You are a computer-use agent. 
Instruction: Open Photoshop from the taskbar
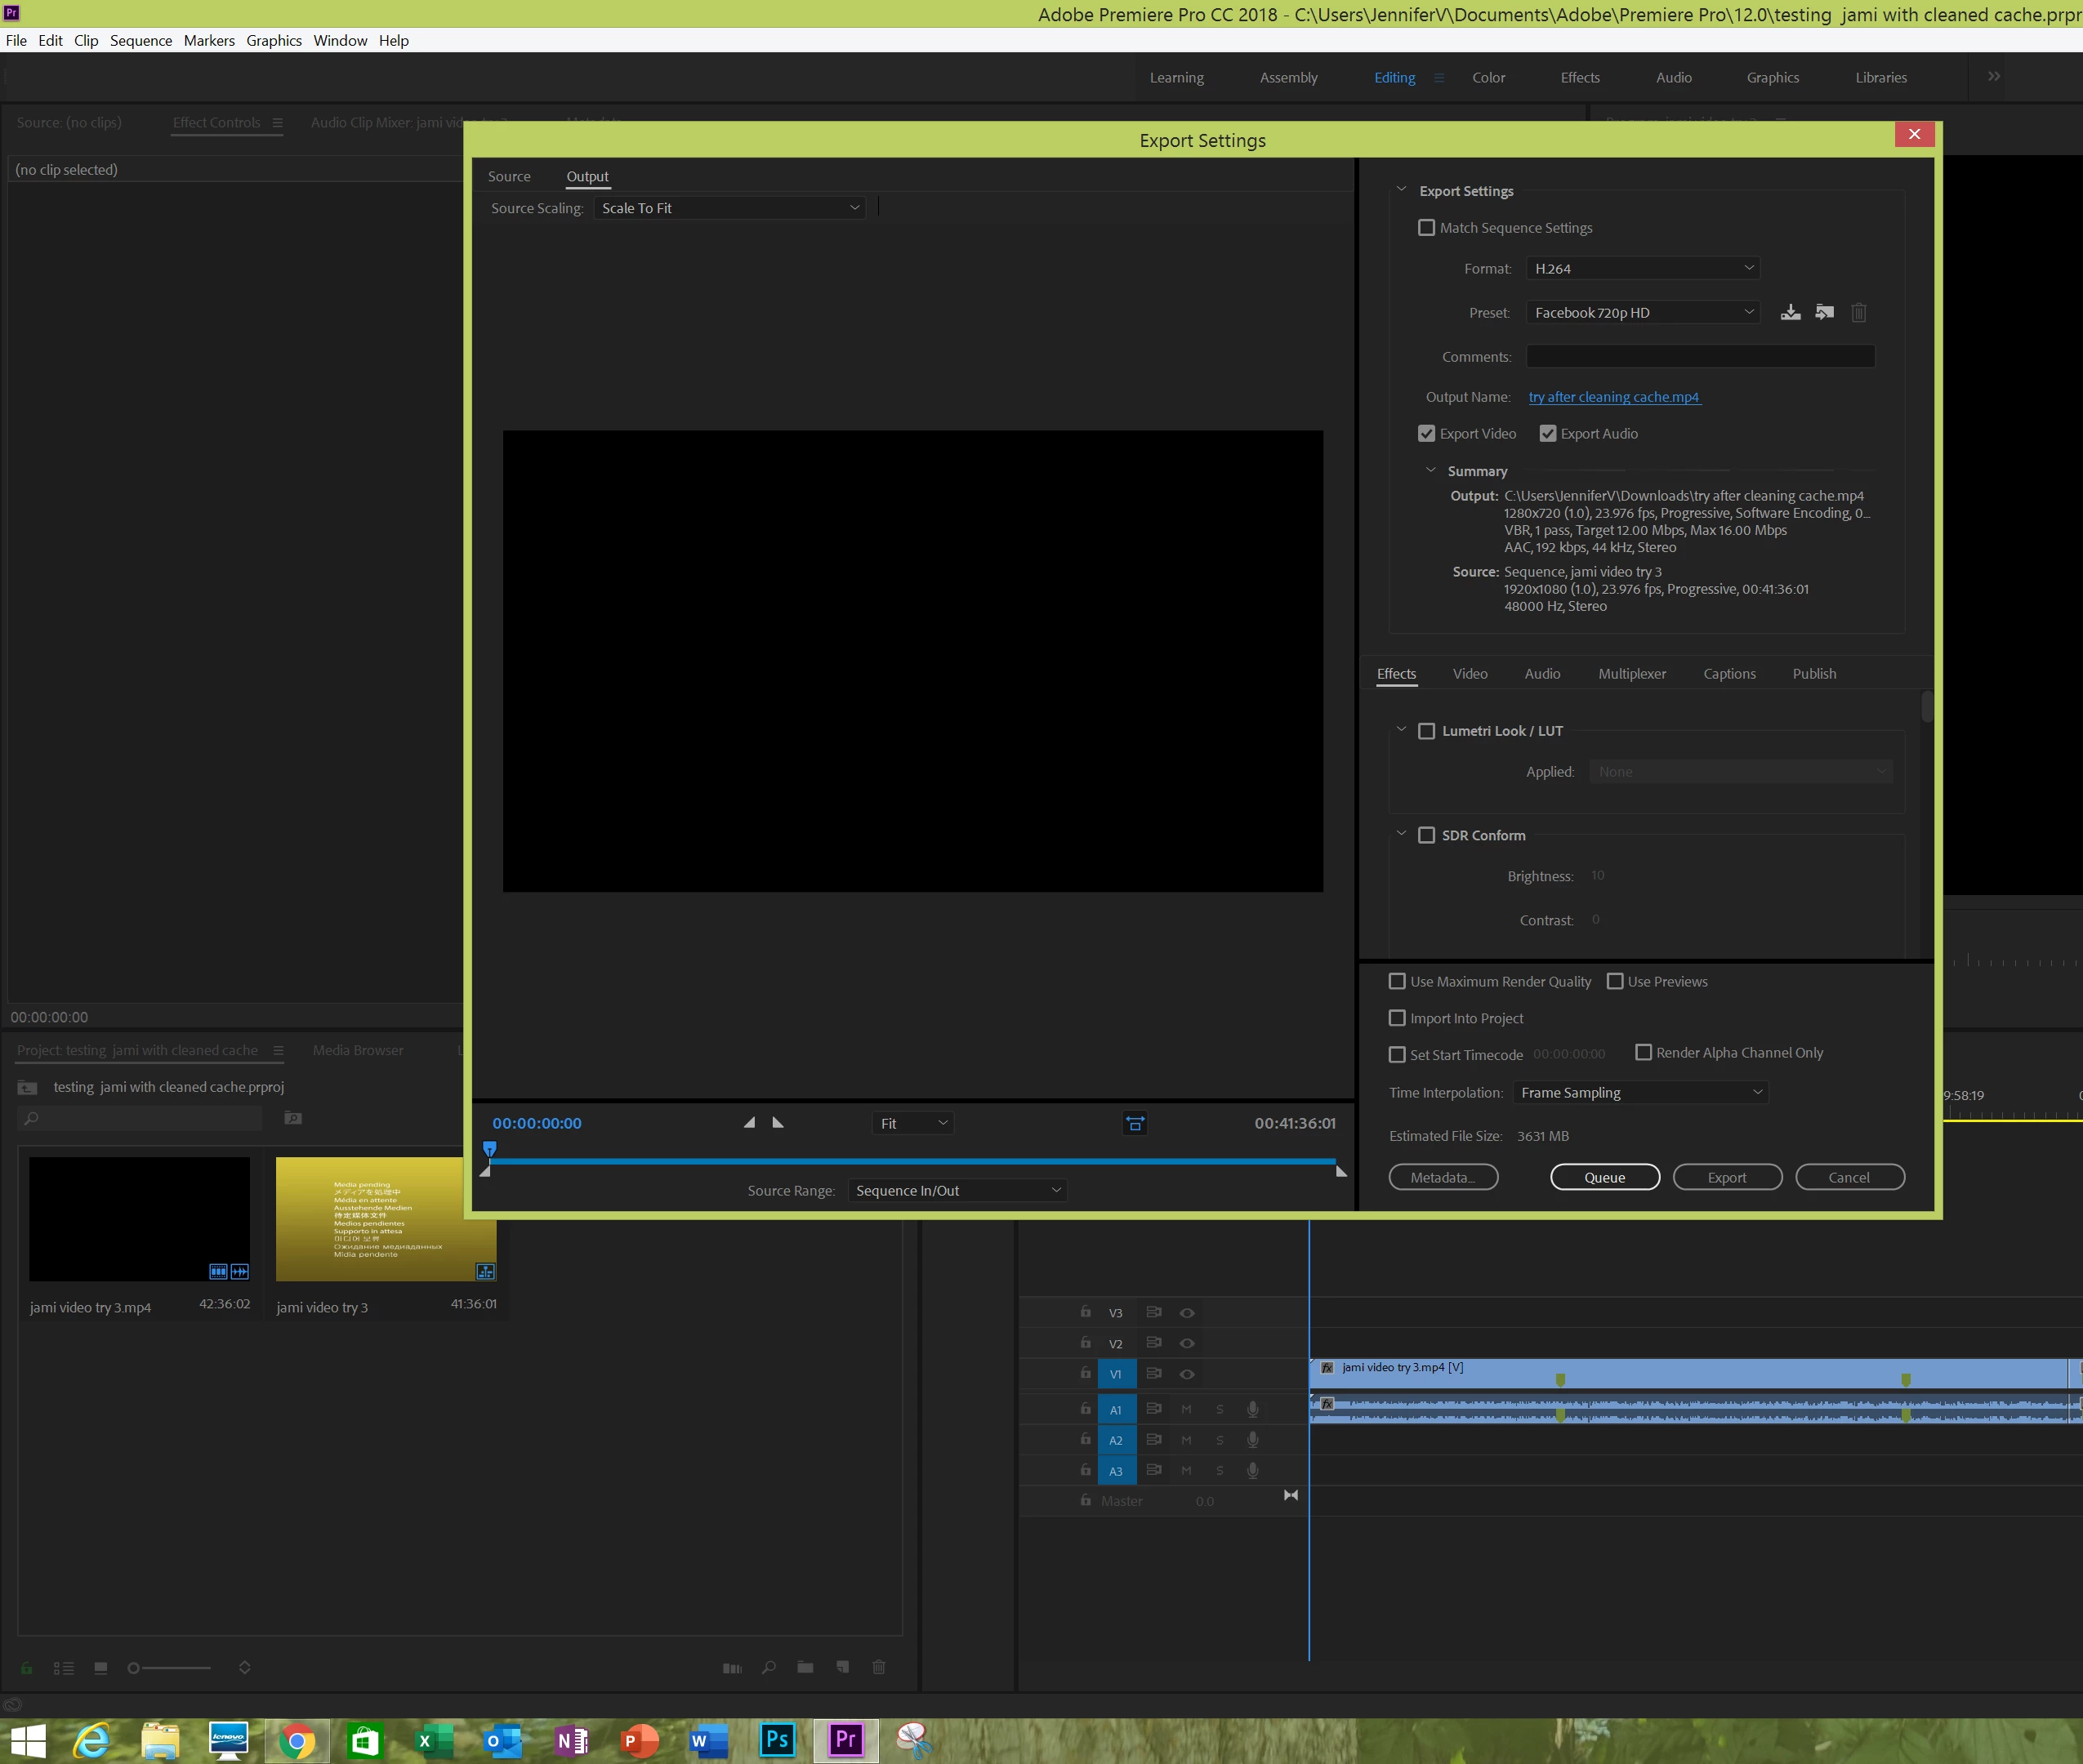click(x=777, y=1740)
